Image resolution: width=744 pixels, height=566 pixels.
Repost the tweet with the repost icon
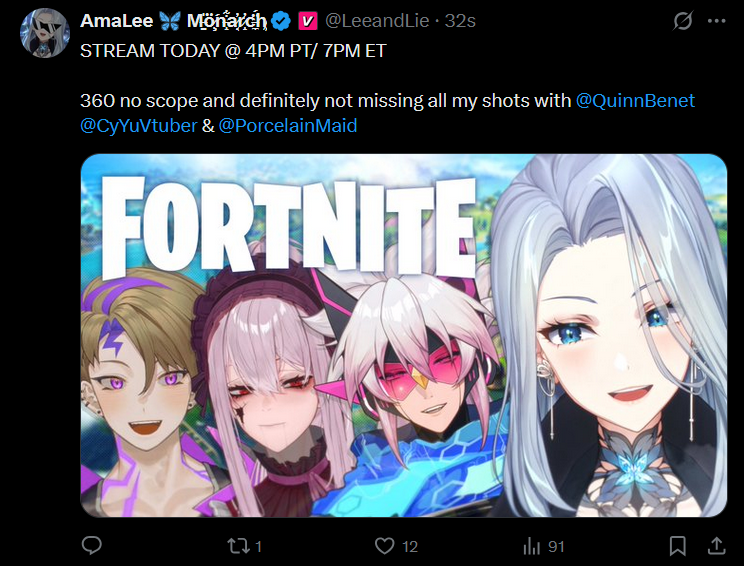pos(237,546)
